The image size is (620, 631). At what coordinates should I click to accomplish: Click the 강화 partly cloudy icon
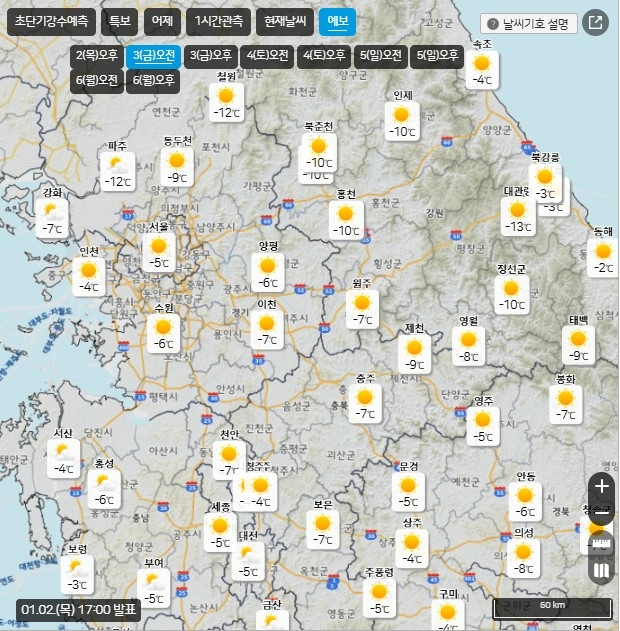pos(52,219)
